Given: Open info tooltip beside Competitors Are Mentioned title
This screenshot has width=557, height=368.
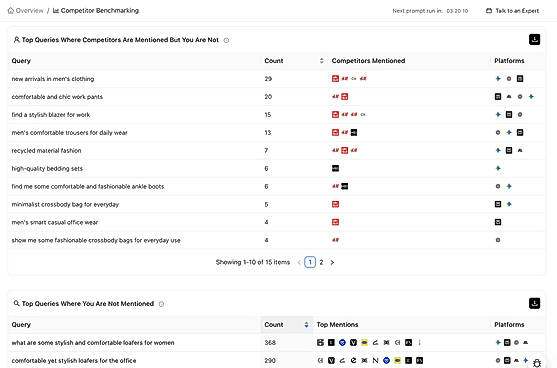Looking at the screenshot, I should 226,40.
